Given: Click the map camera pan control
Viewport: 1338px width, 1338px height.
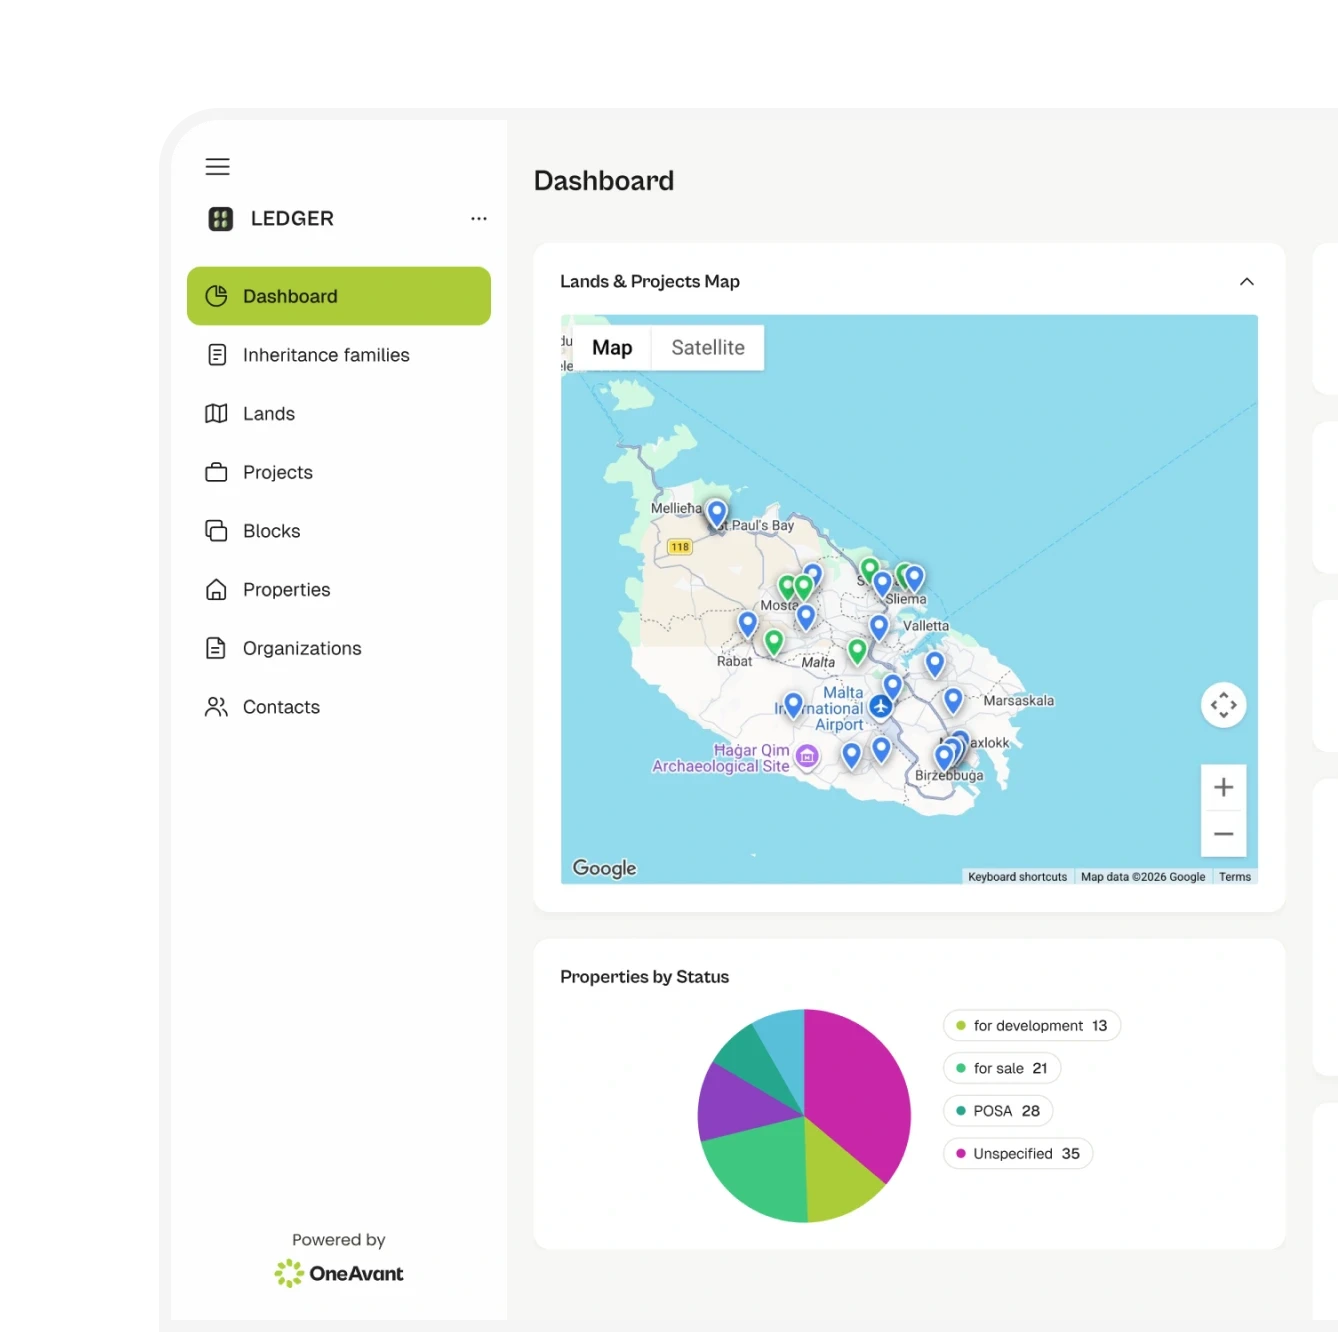Looking at the screenshot, I should [x=1223, y=705].
